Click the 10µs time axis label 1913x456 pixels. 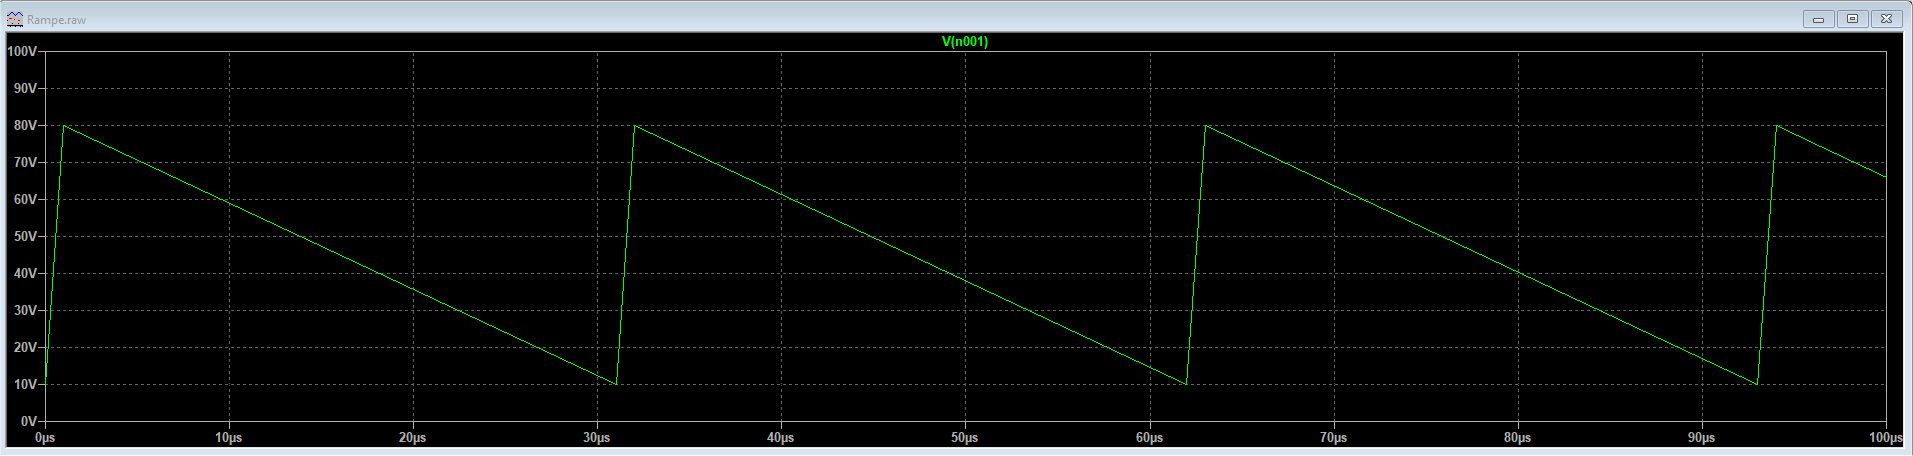(x=229, y=438)
